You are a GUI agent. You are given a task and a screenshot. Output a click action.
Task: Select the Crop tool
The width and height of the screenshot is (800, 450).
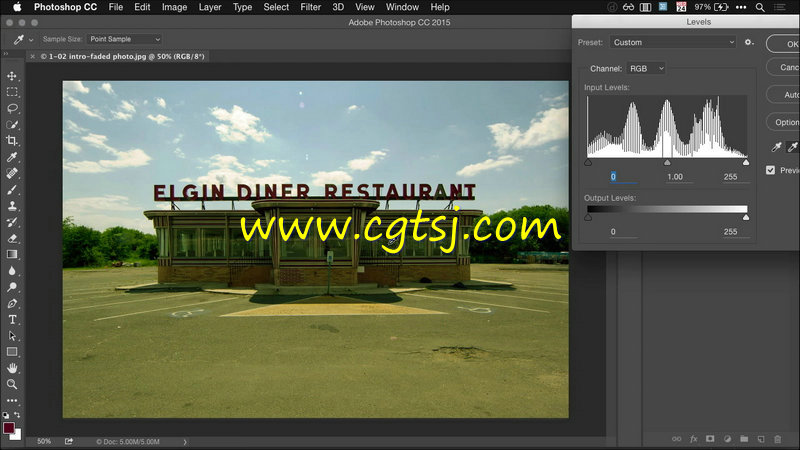pyautogui.click(x=12, y=140)
